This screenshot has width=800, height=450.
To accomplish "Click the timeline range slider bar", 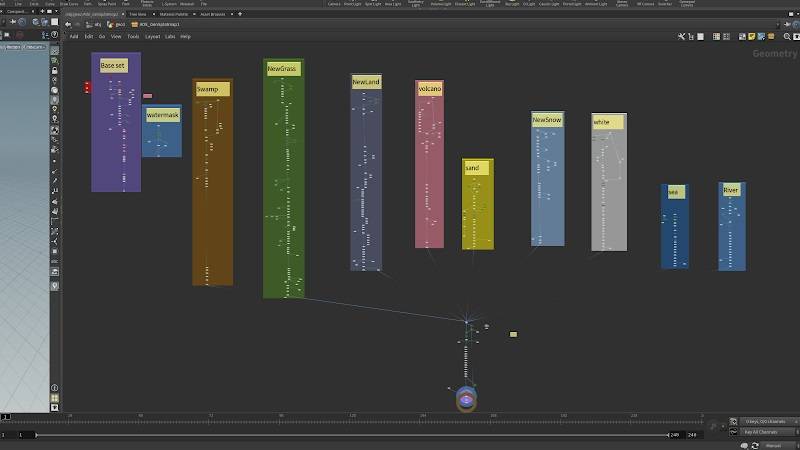I will tap(350, 435).
